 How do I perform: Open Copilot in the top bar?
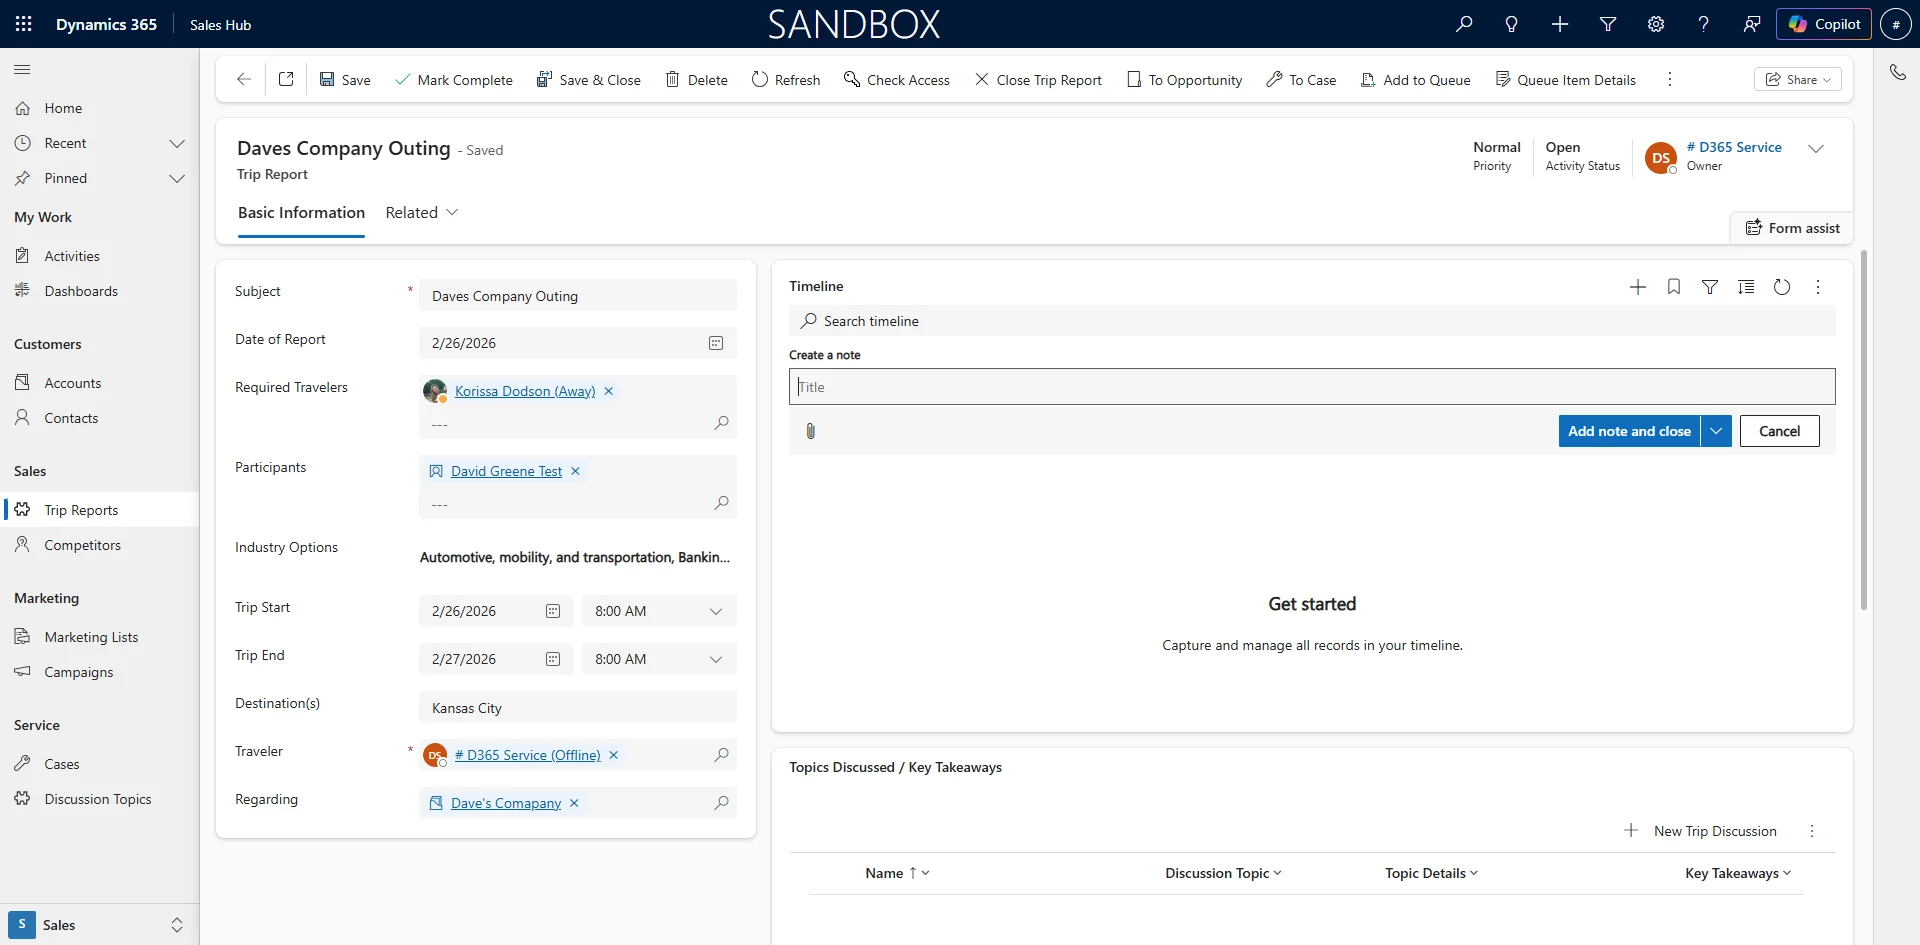click(x=1824, y=24)
